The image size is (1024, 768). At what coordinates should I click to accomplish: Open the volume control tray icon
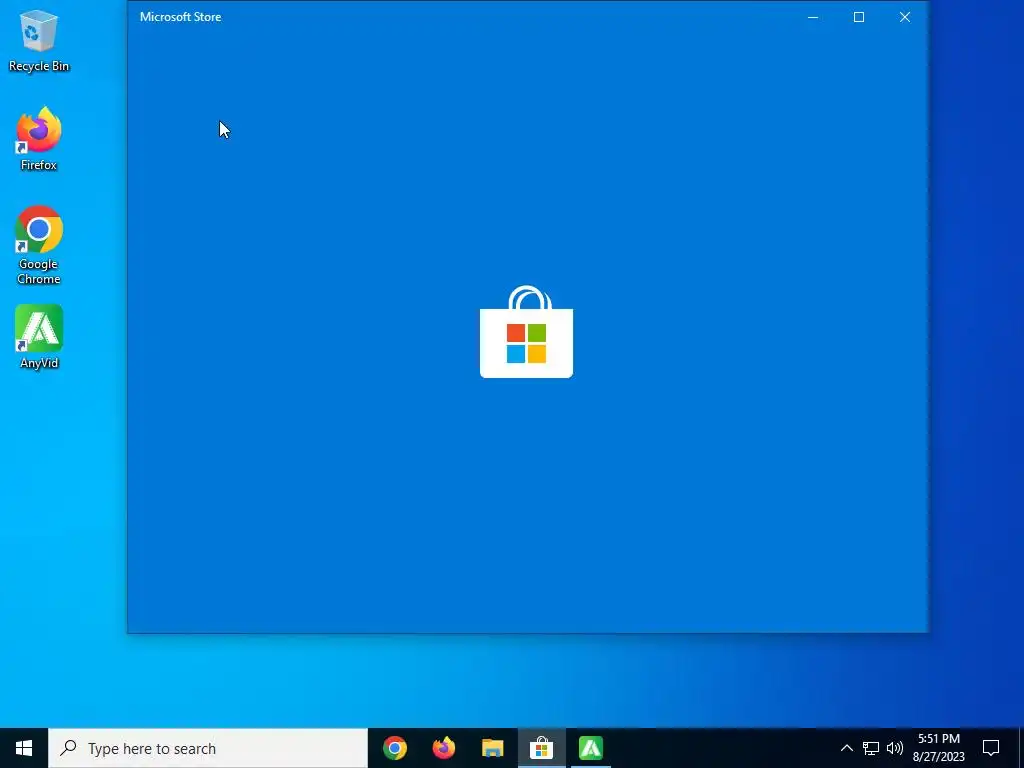tap(895, 748)
